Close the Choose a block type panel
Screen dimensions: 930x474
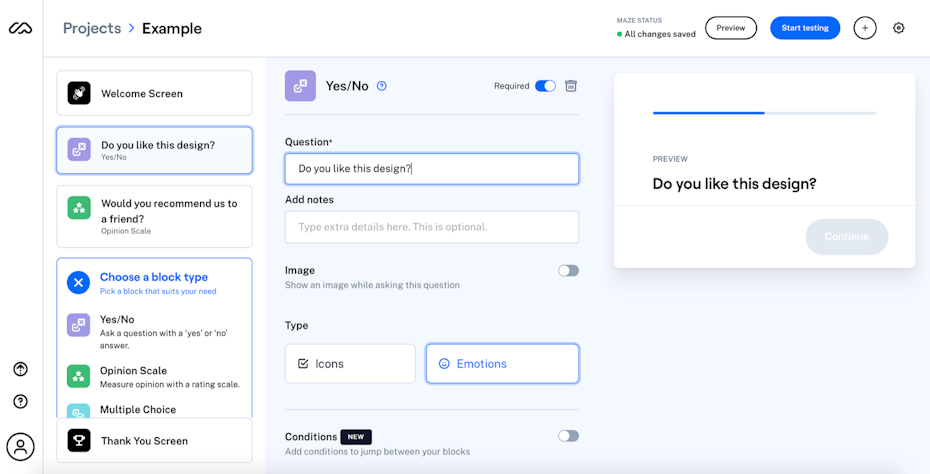[78, 283]
